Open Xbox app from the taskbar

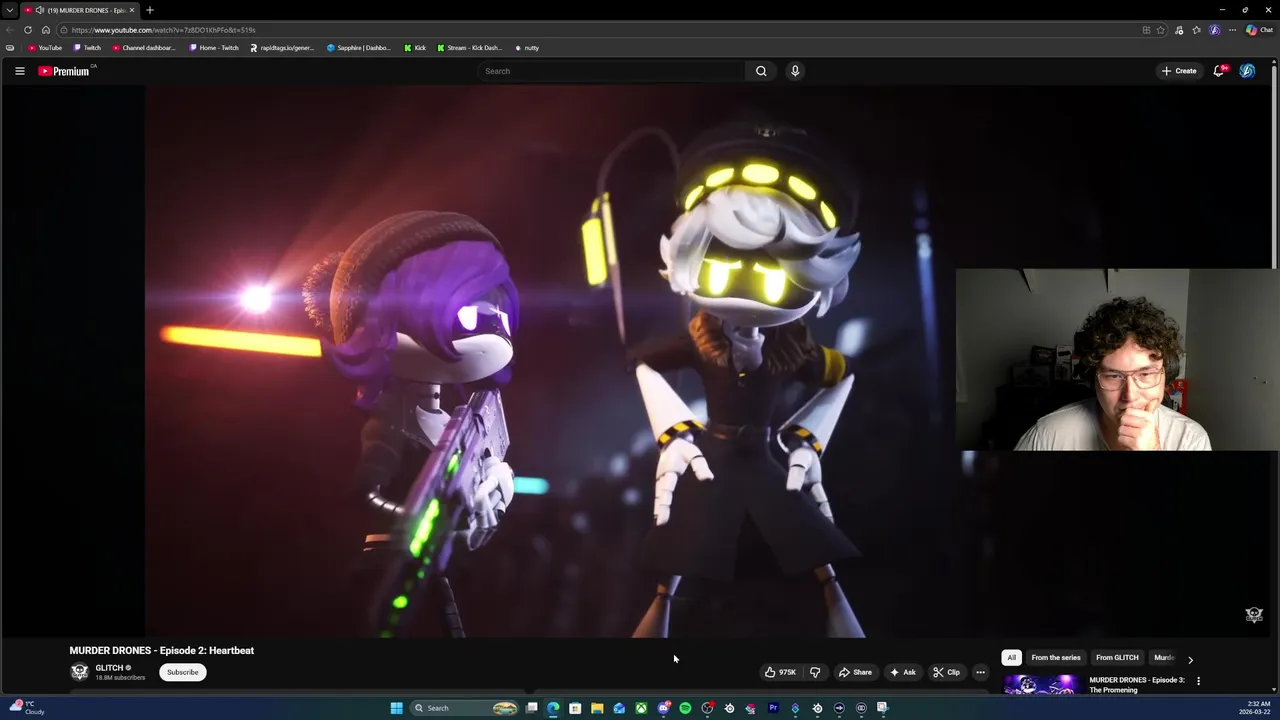tap(641, 708)
